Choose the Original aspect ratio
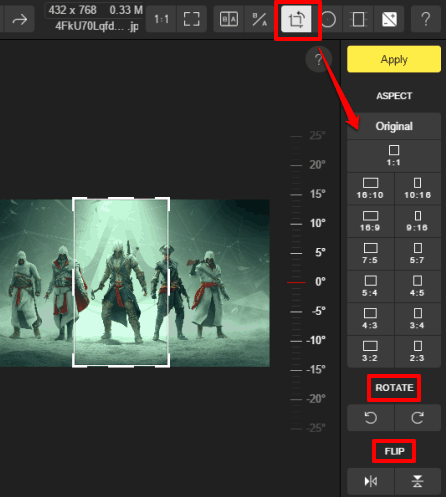Screen dimensions: 446x497 394,126
